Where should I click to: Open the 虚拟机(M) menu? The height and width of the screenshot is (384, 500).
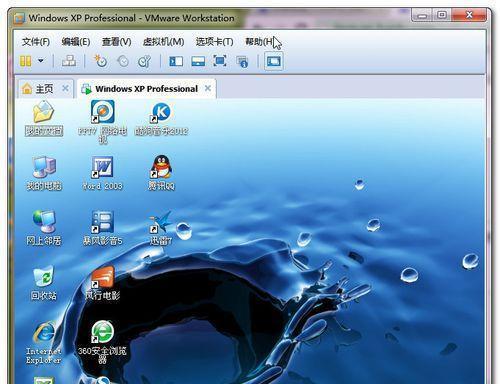(163, 42)
